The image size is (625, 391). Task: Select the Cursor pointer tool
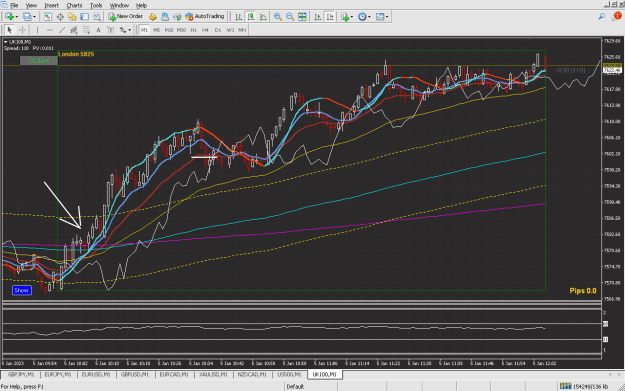[x=10, y=30]
